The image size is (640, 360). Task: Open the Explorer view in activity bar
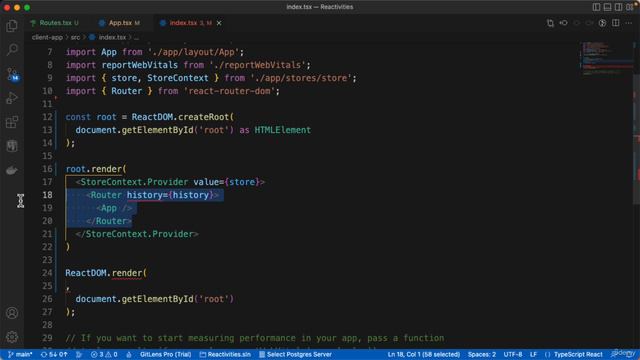[x=12, y=26]
